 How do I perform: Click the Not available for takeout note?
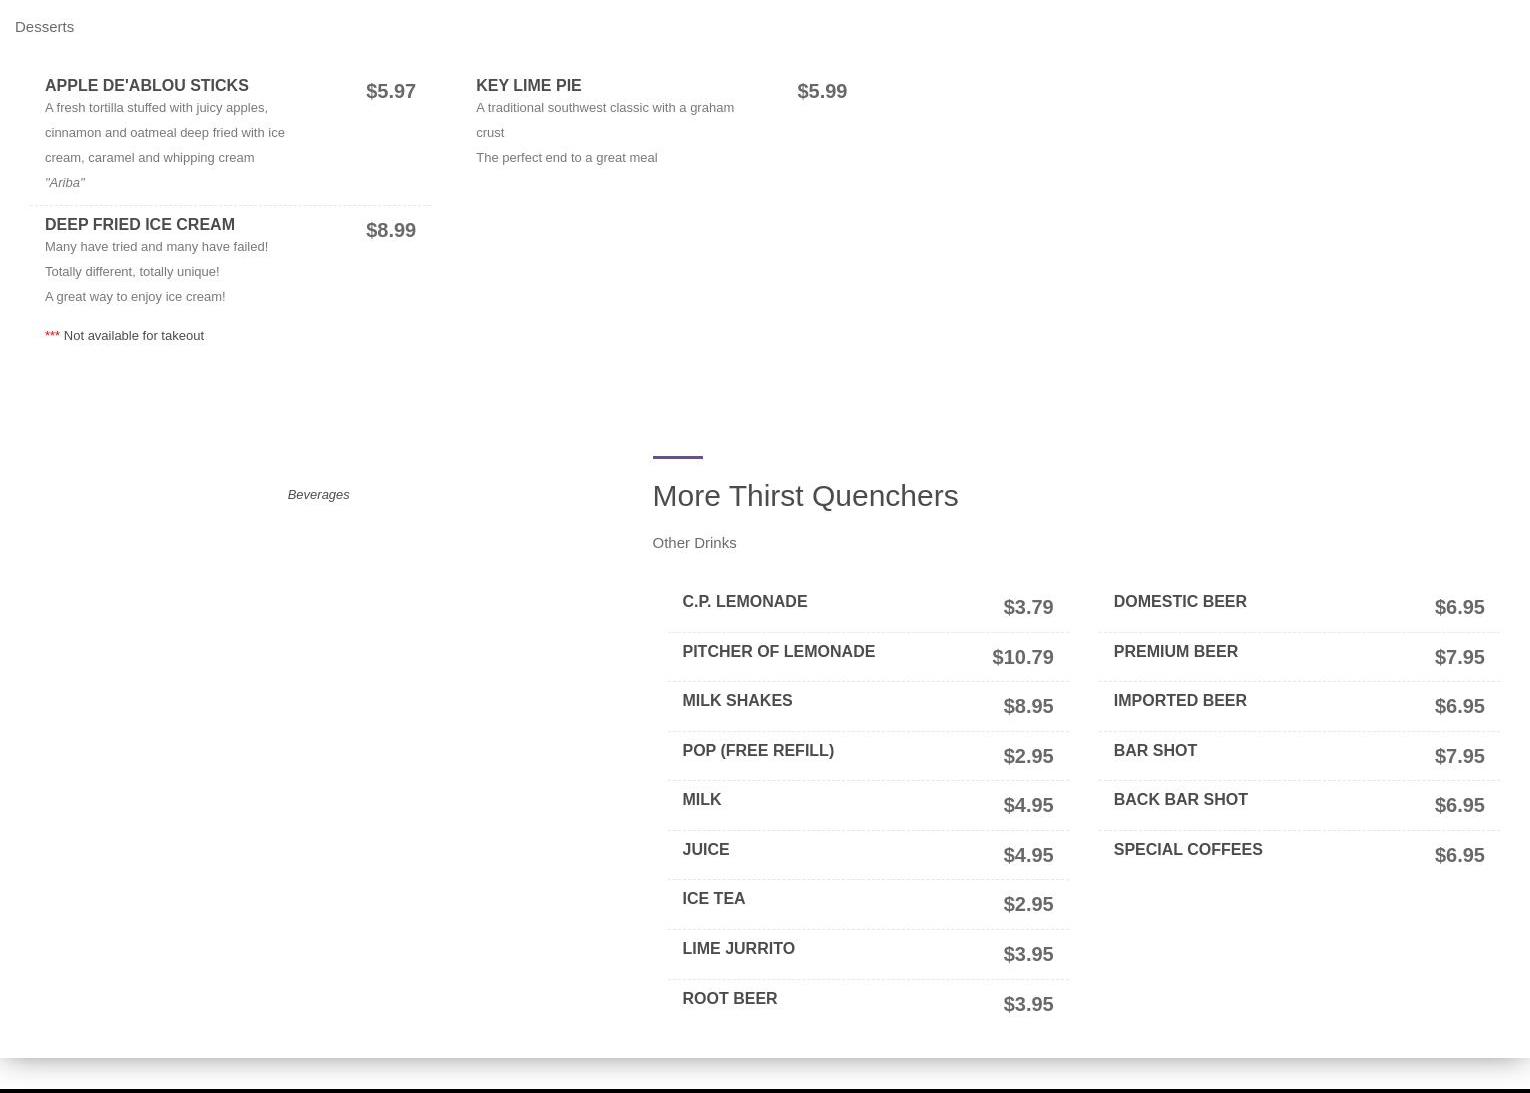[x=133, y=336]
